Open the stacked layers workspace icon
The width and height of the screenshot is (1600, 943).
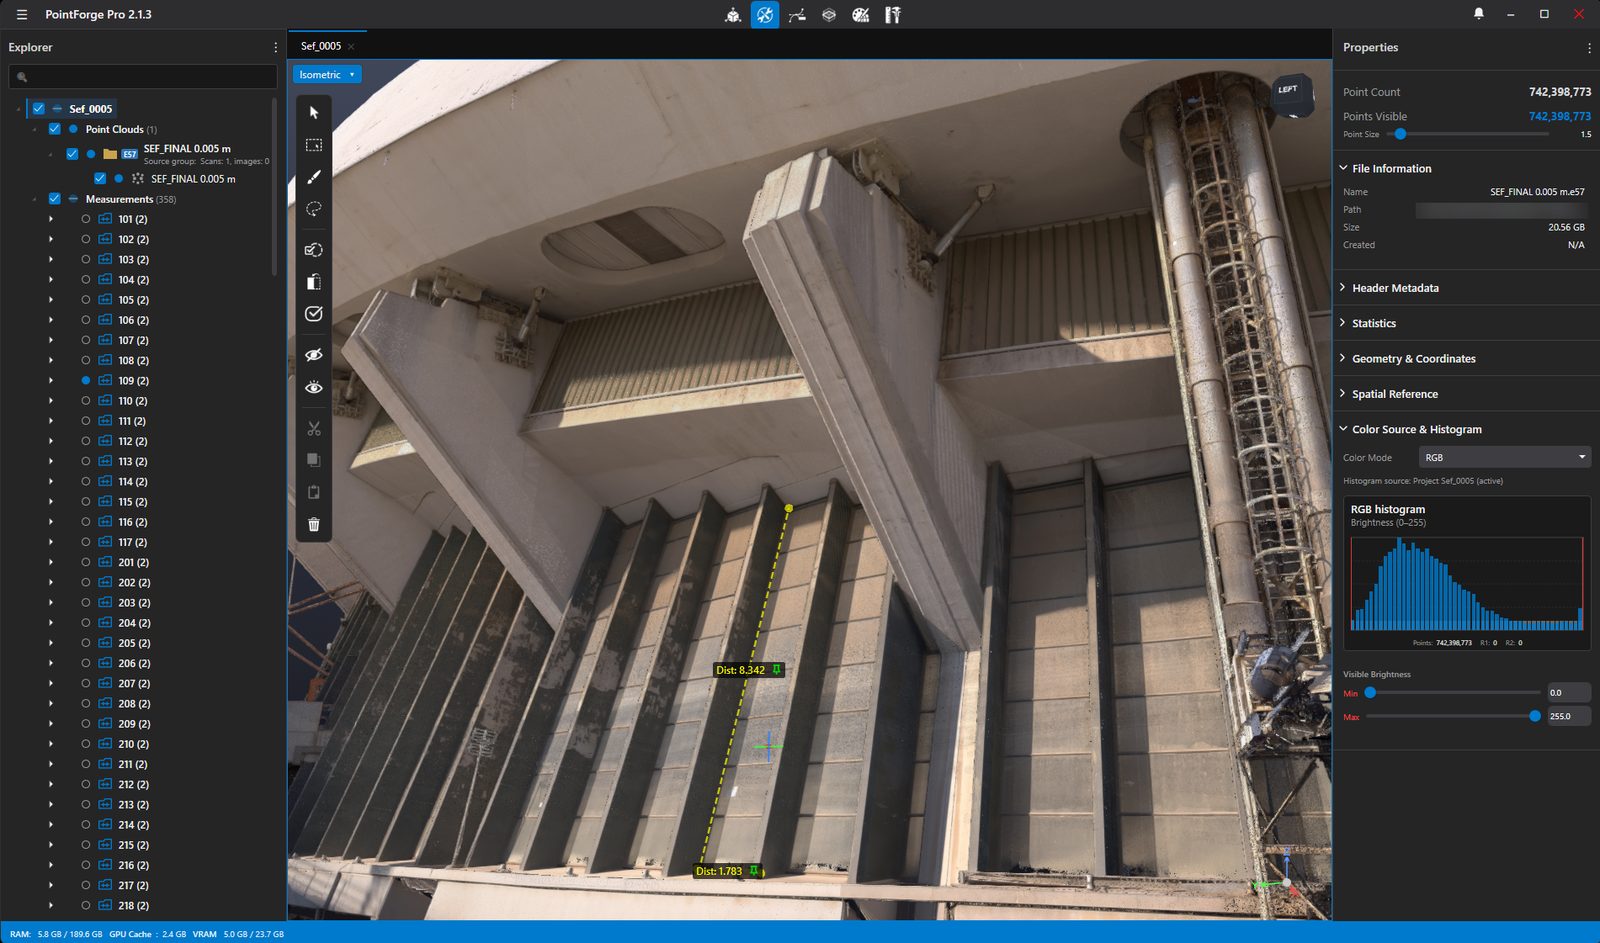(829, 15)
